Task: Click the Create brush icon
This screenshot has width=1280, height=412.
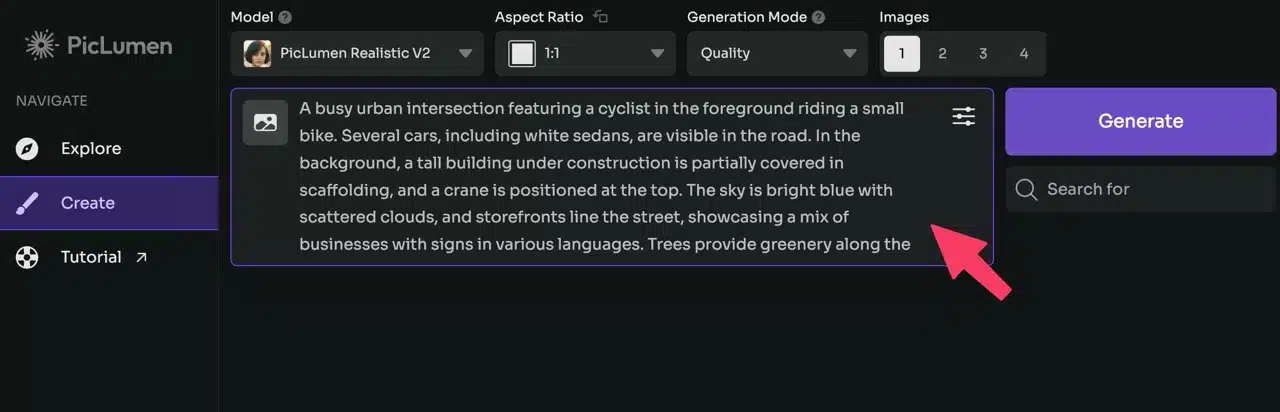Action: click(x=27, y=203)
